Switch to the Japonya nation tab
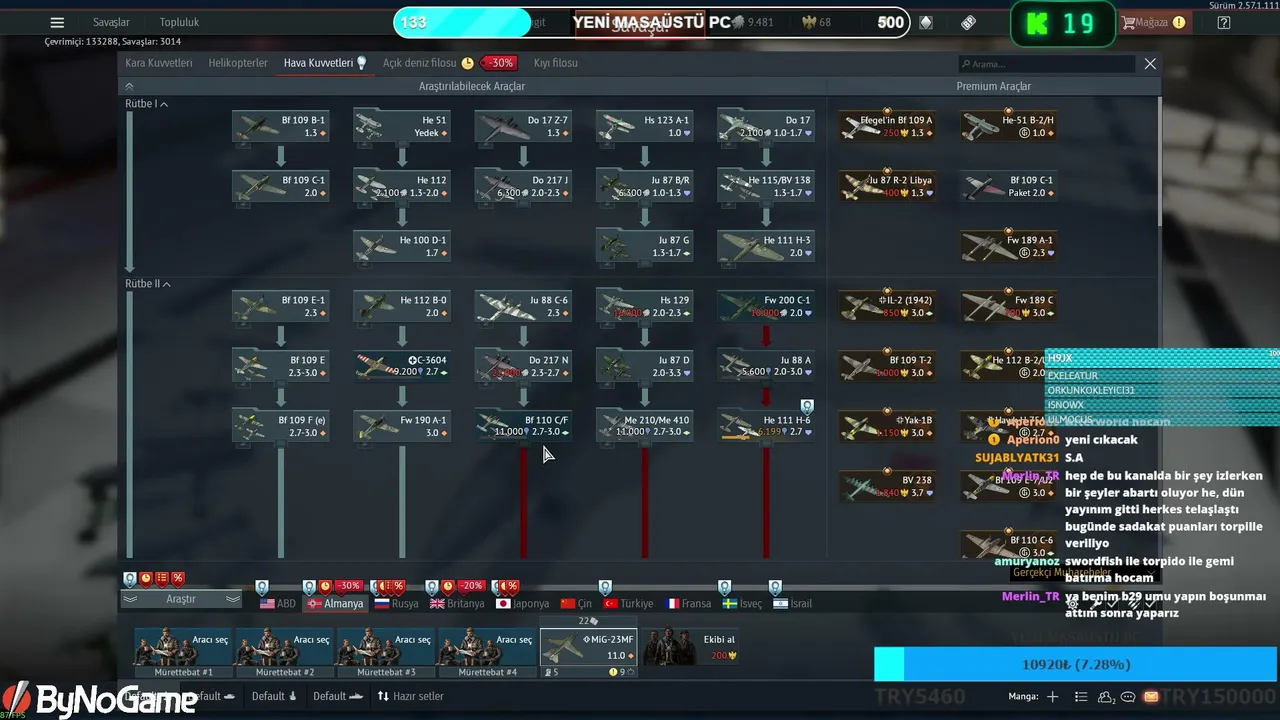 point(523,604)
